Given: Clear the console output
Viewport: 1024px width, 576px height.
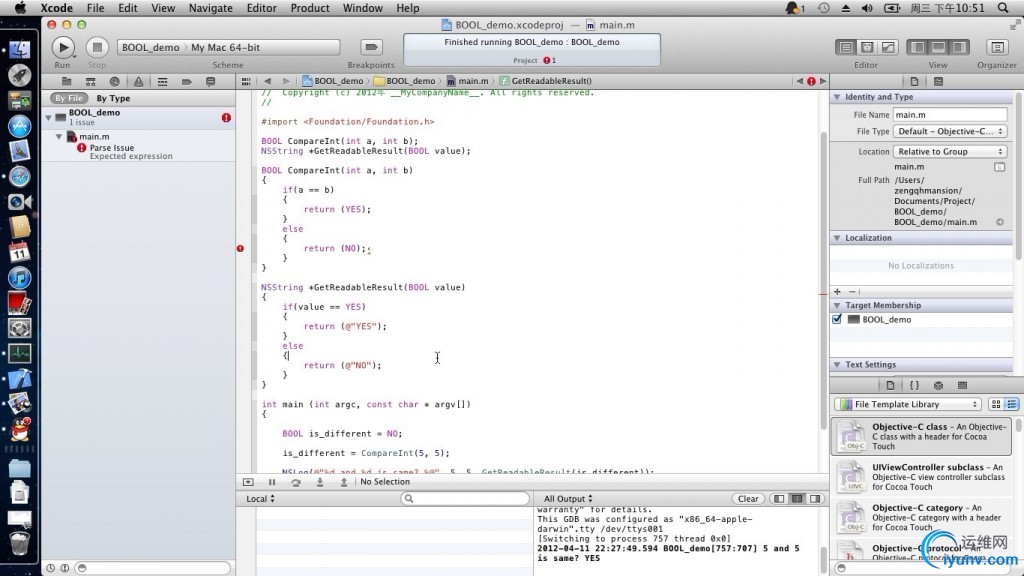Looking at the screenshot, I should click(748, 498).
